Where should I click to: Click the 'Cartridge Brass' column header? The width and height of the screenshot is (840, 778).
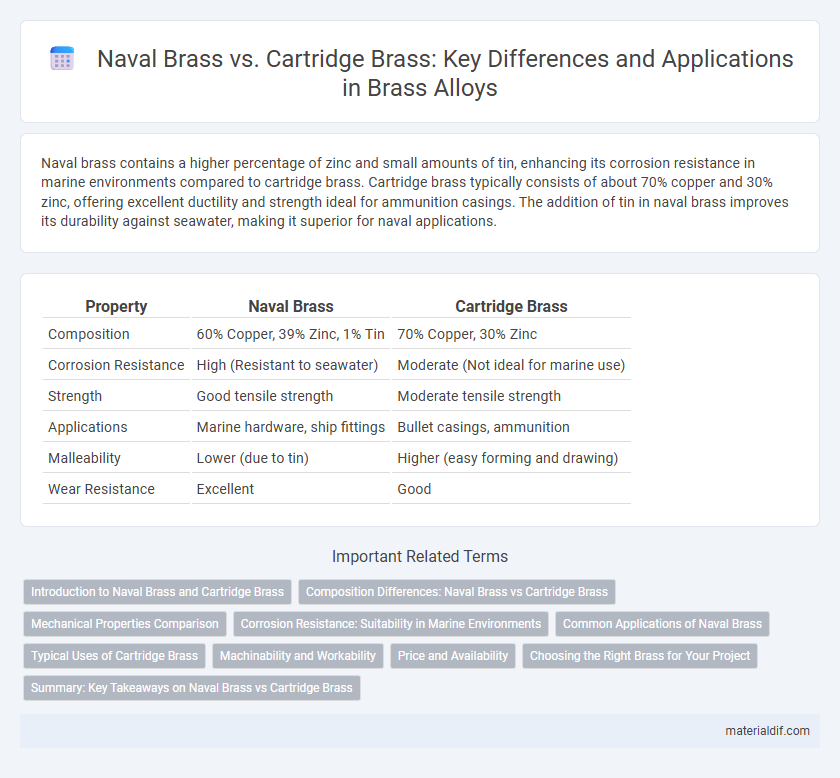pyautogui.click(x=511, y=306)
